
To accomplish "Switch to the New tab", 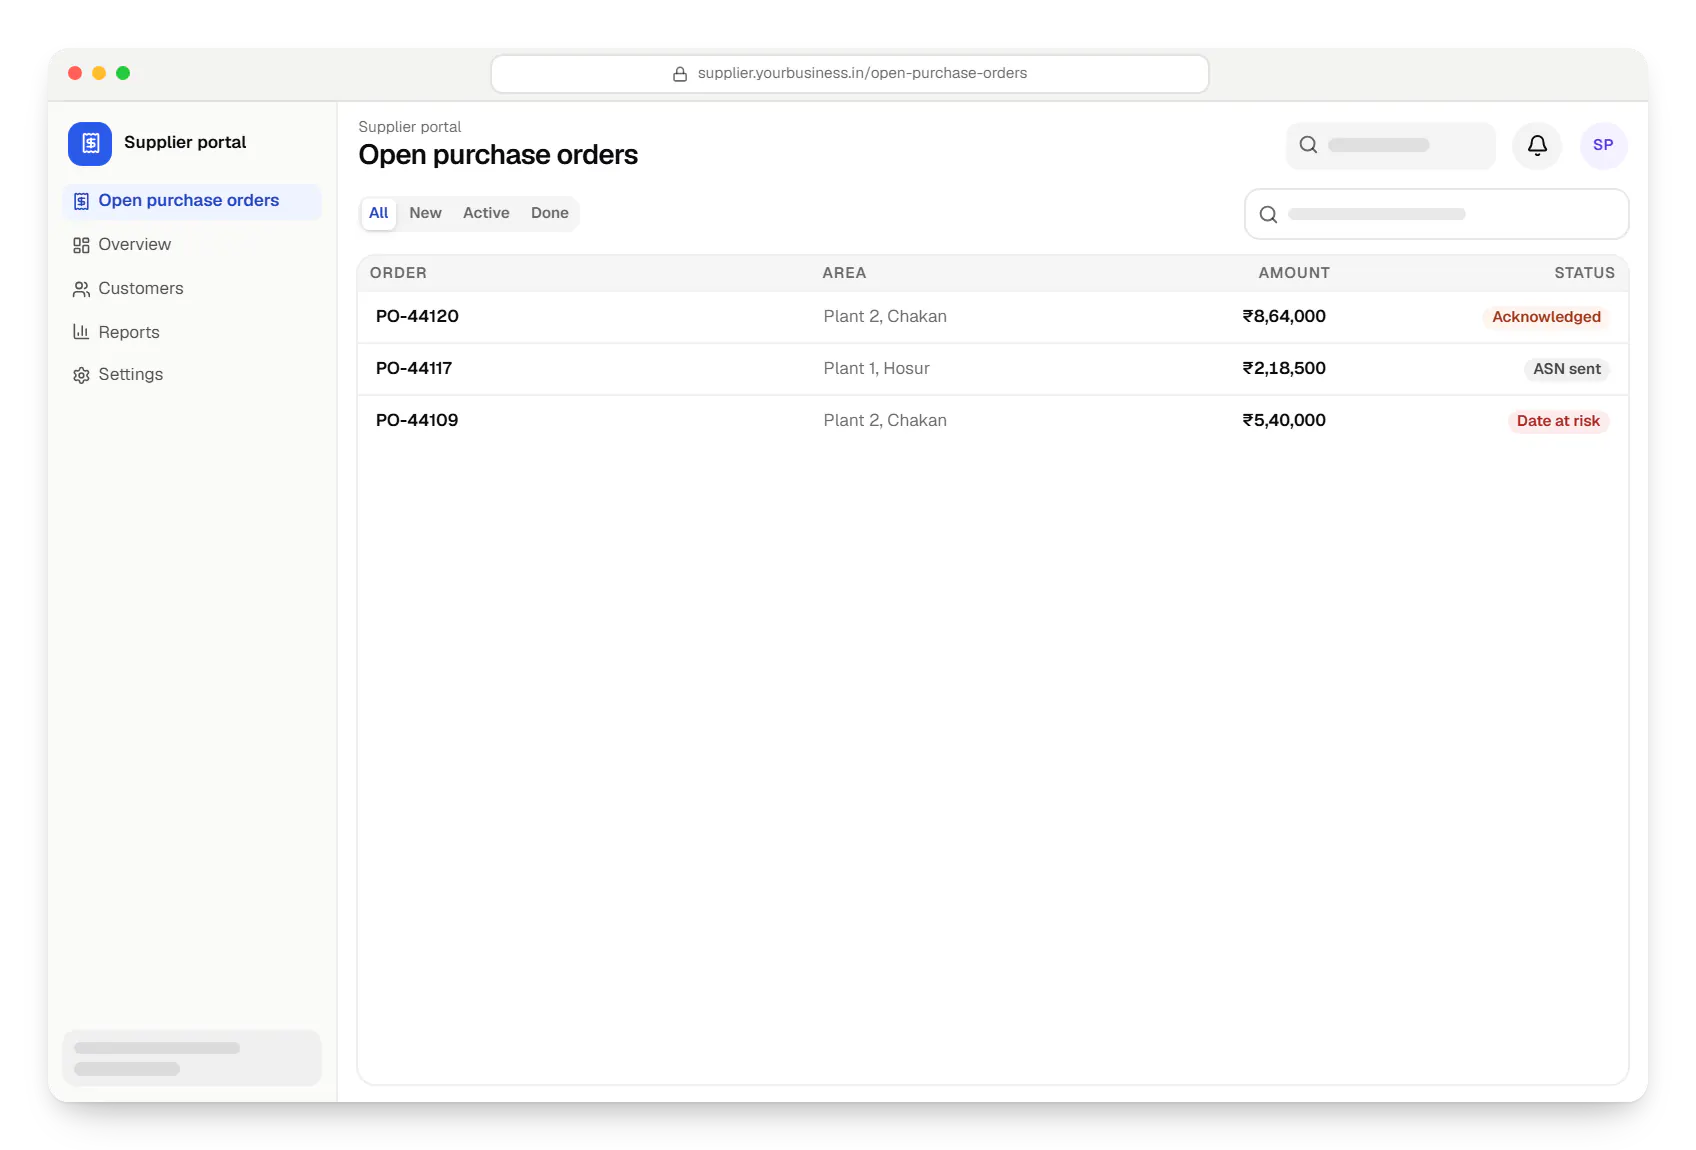I will 425,213.
